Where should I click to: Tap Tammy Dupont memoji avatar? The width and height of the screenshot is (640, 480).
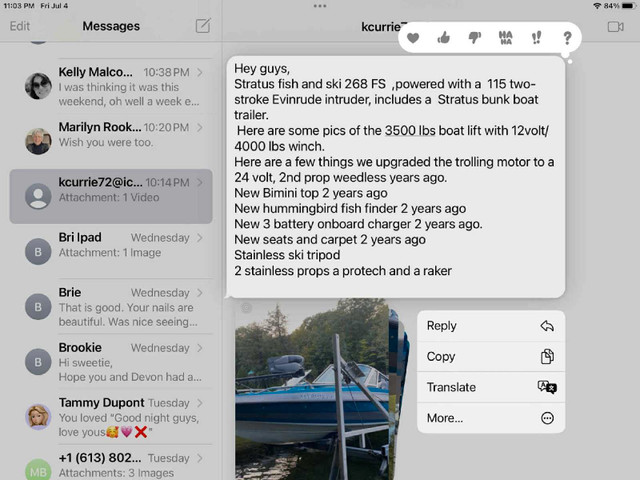point(38,417)
